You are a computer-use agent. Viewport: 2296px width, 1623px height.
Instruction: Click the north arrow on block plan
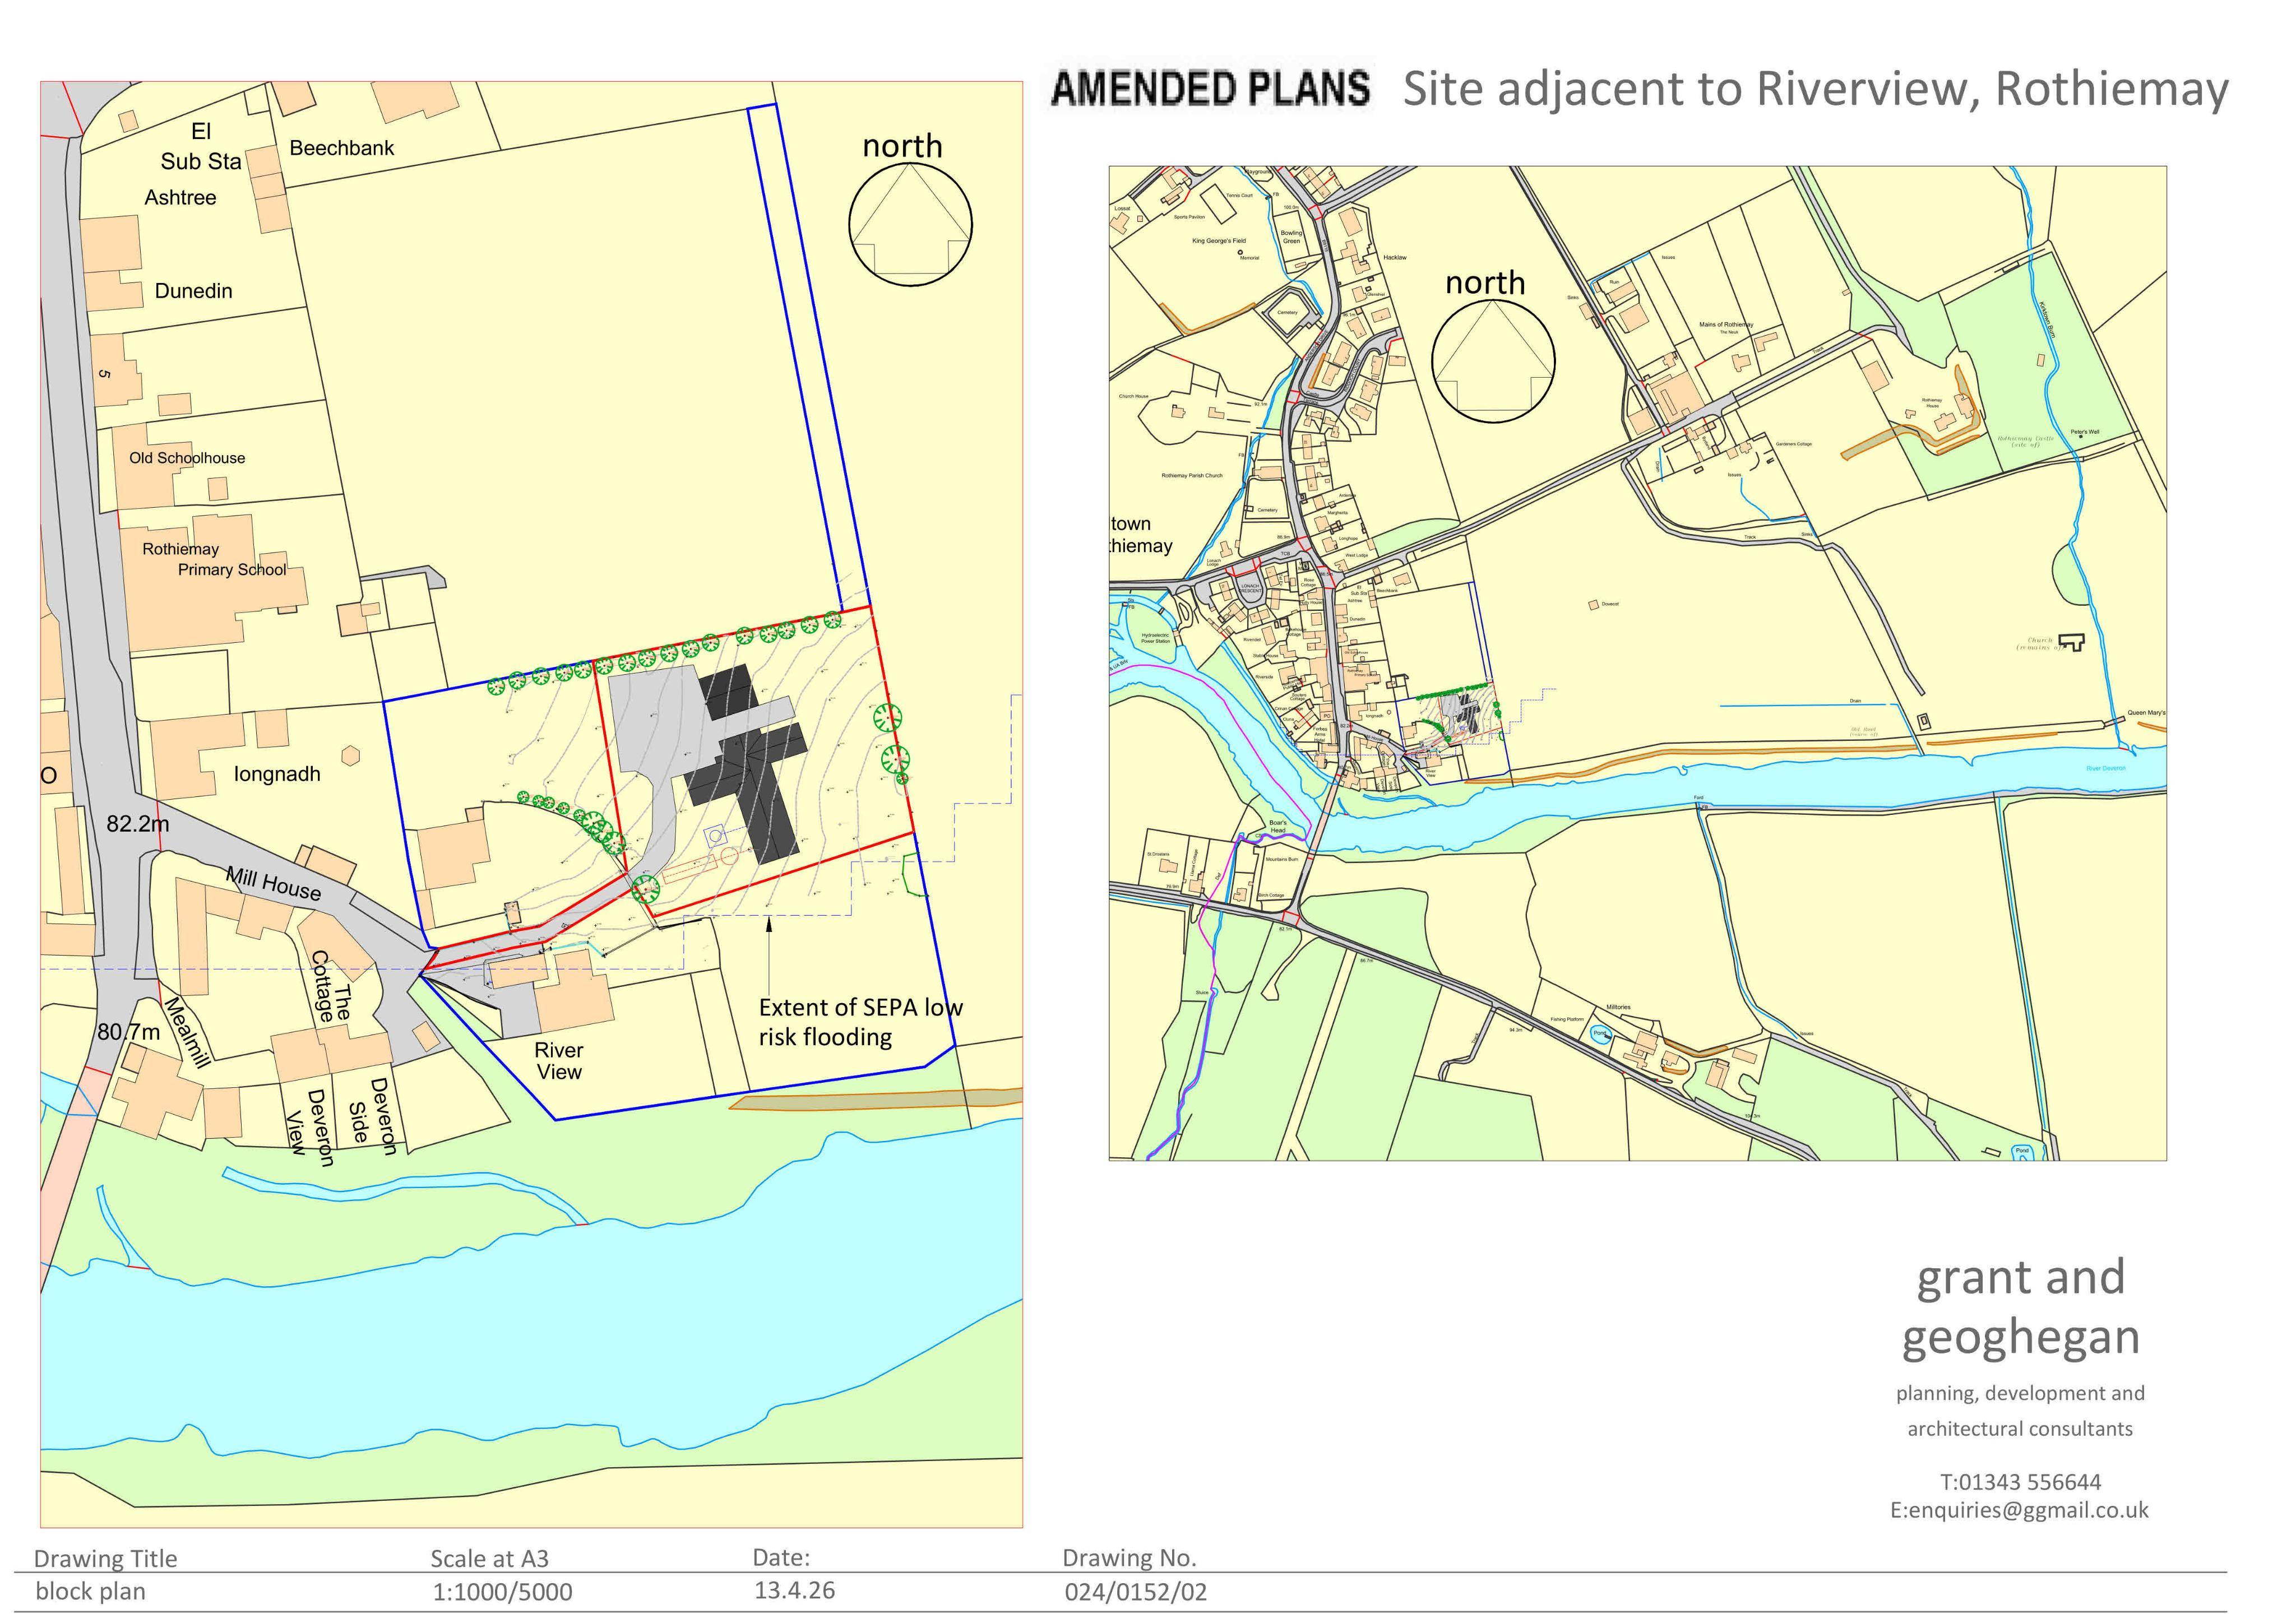point(910,224)
